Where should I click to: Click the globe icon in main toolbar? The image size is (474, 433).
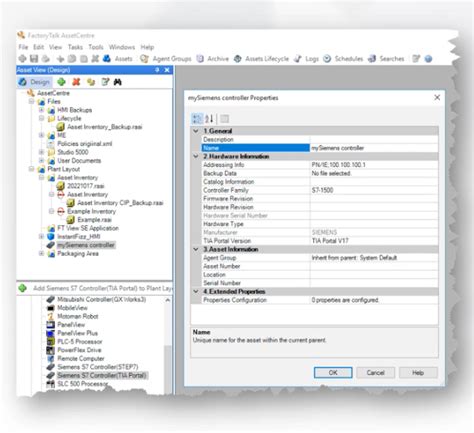428,59
